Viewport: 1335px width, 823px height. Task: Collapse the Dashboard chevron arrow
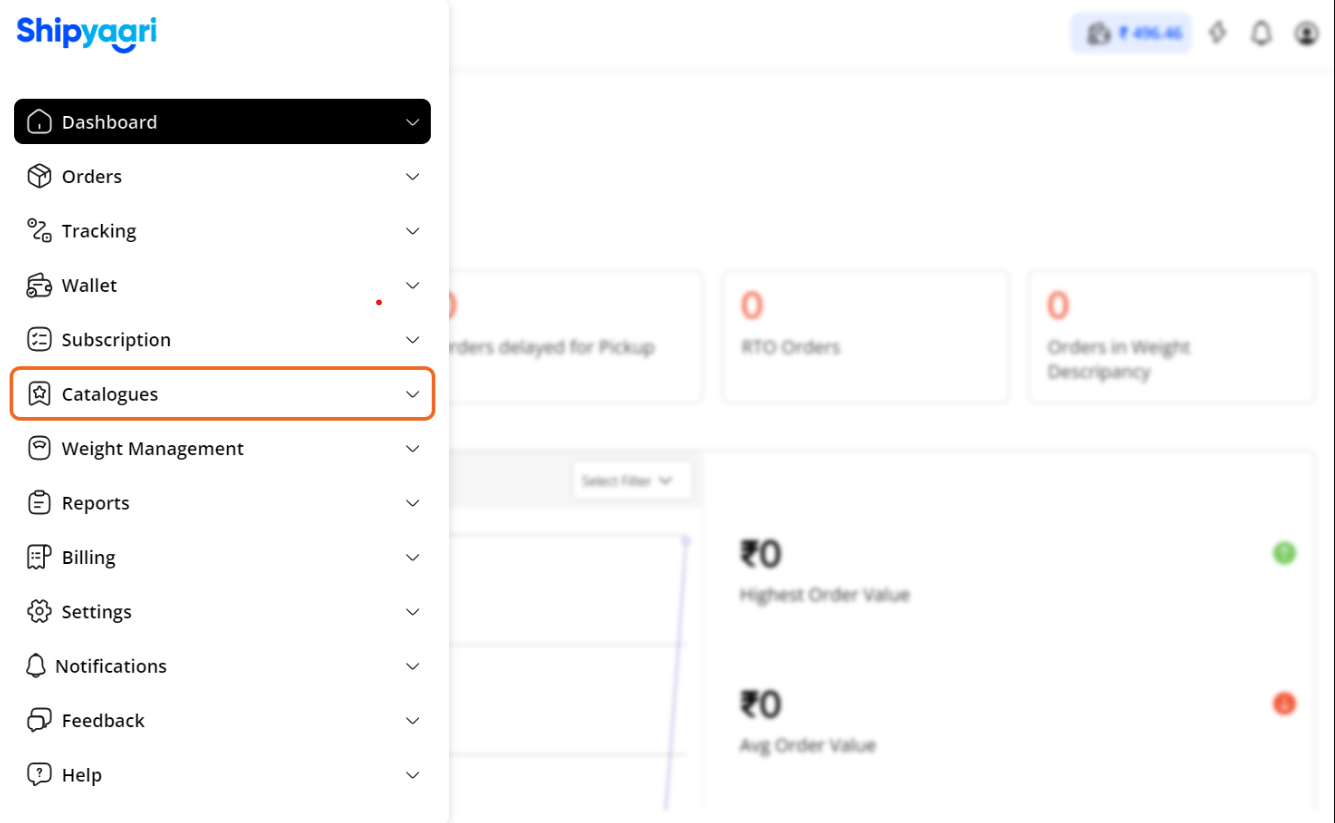tap(412, 122)
